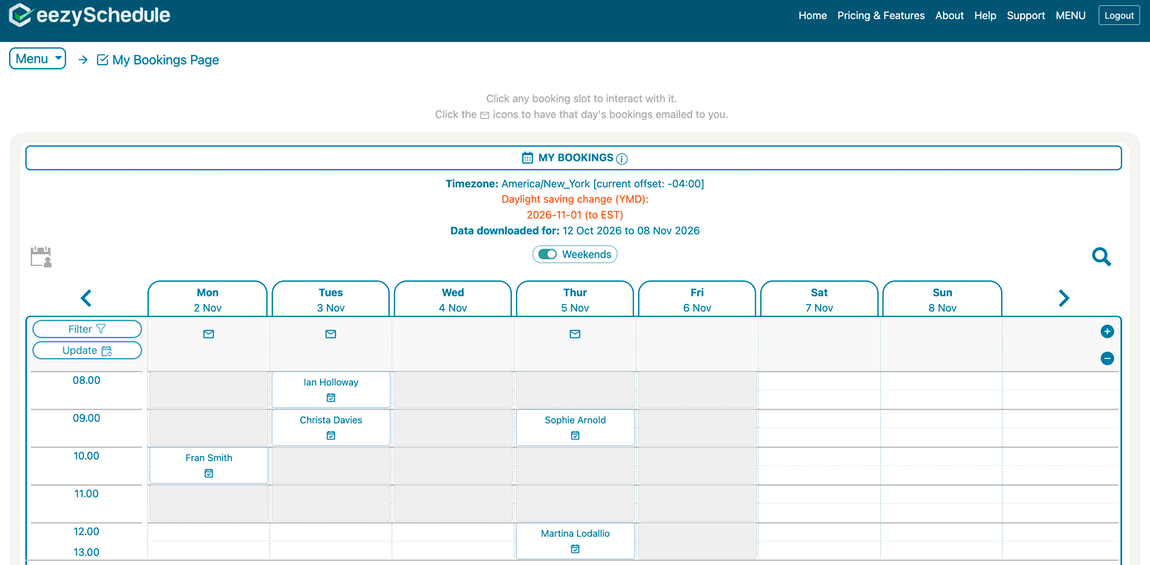Open Martina Lodallio booking slot
The width and height of the screenshot is (1150, 565).
click(575, 541)
